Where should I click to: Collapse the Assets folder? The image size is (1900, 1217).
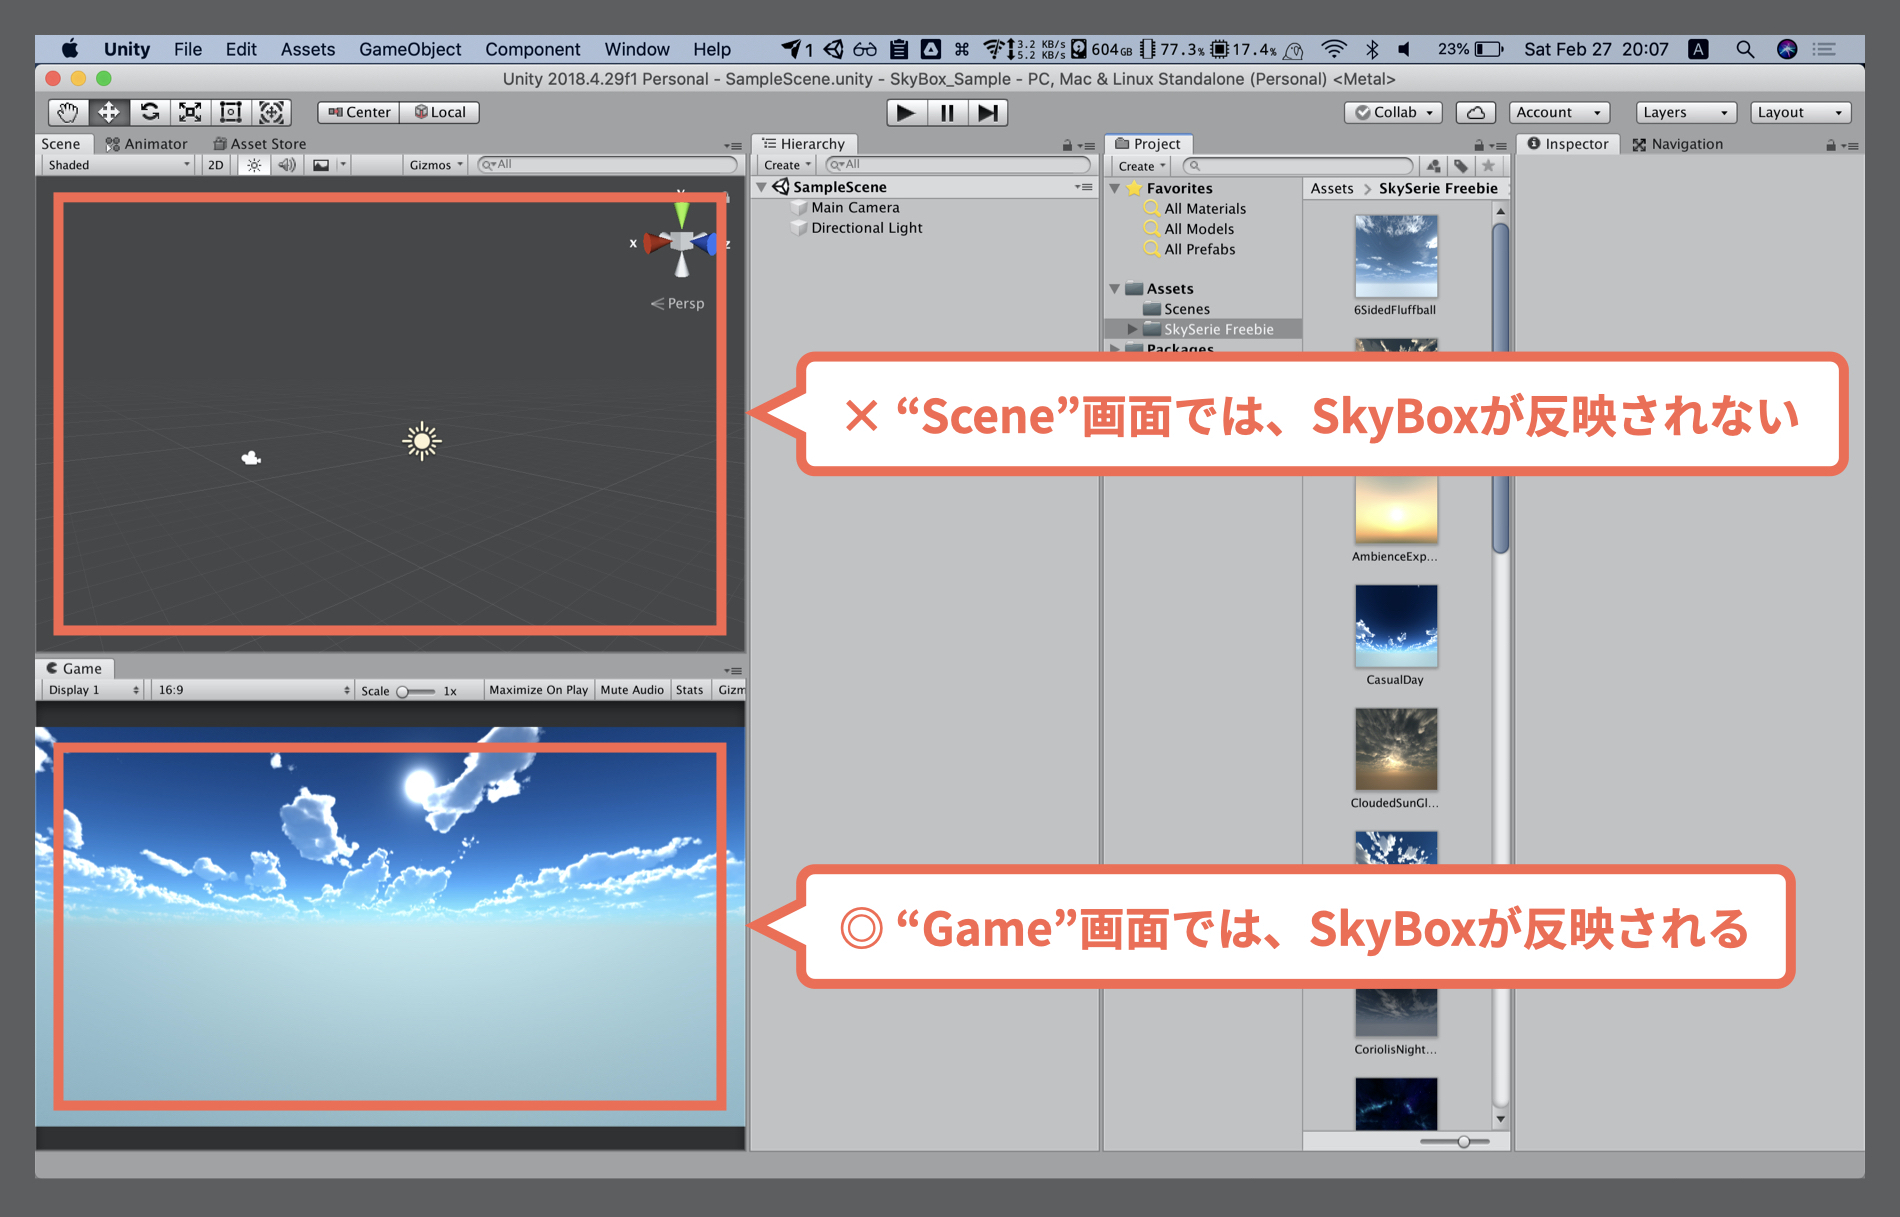point(1115,289)
